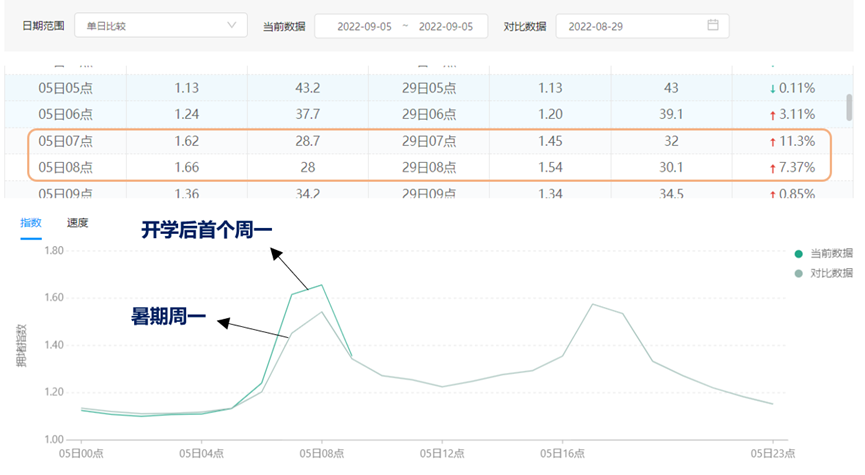Click the 2022-08-29 comparison date input

point(630,26)
